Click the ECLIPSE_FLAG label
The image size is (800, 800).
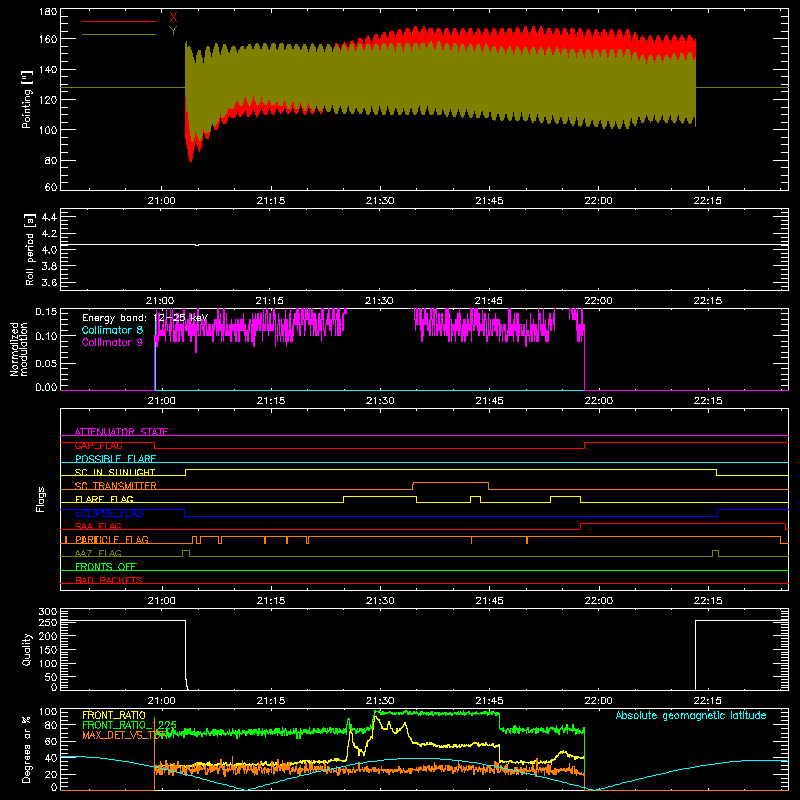tap(109, 513)
